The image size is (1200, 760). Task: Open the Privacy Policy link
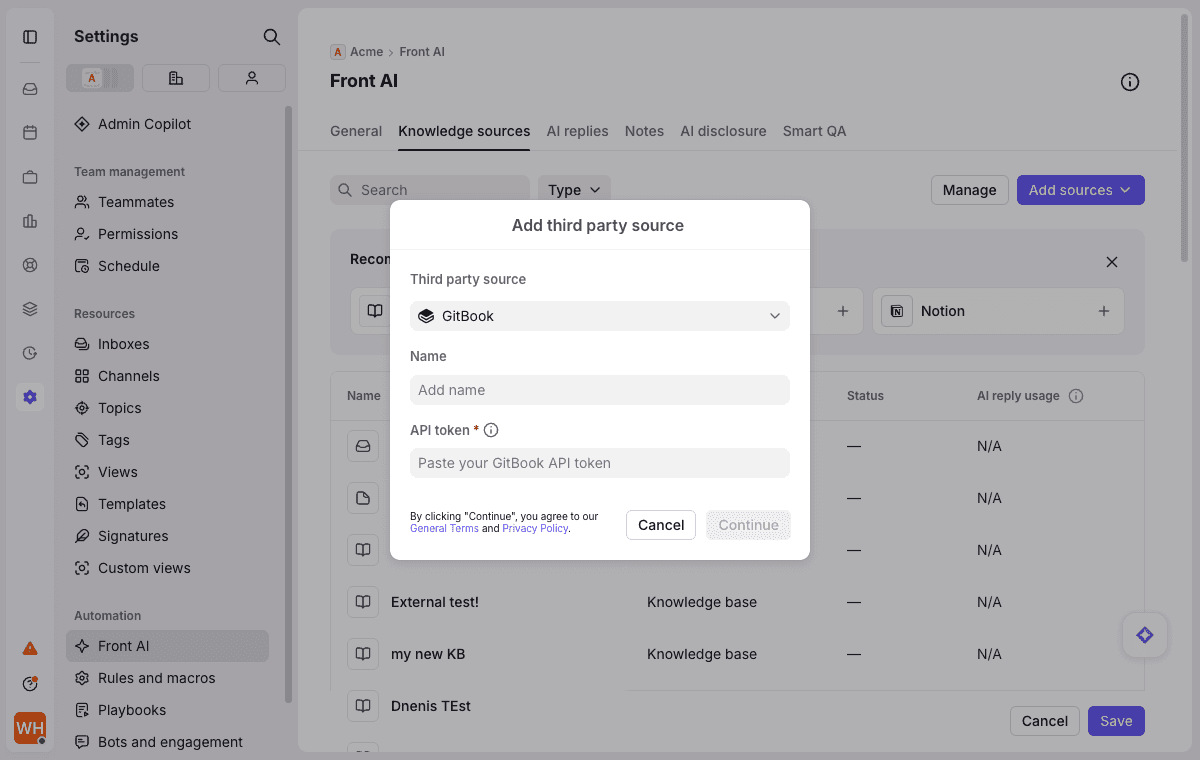535,529
